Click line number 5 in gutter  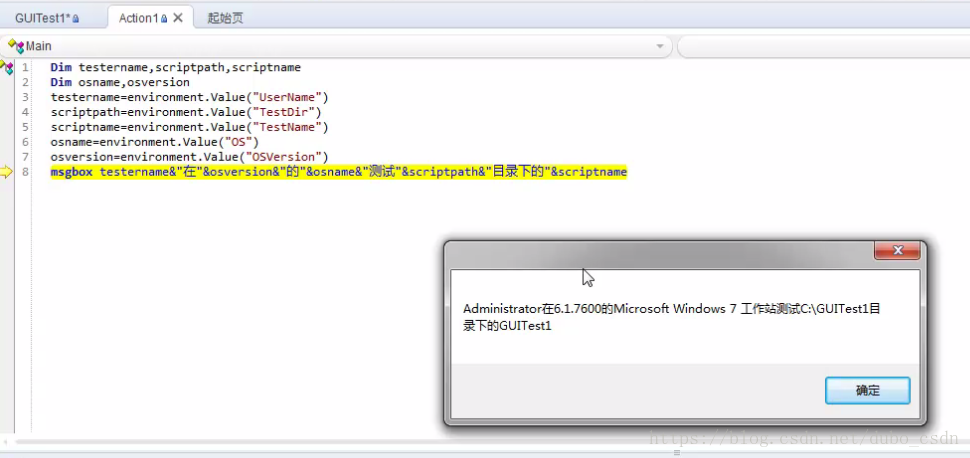(x=25, y=127)
